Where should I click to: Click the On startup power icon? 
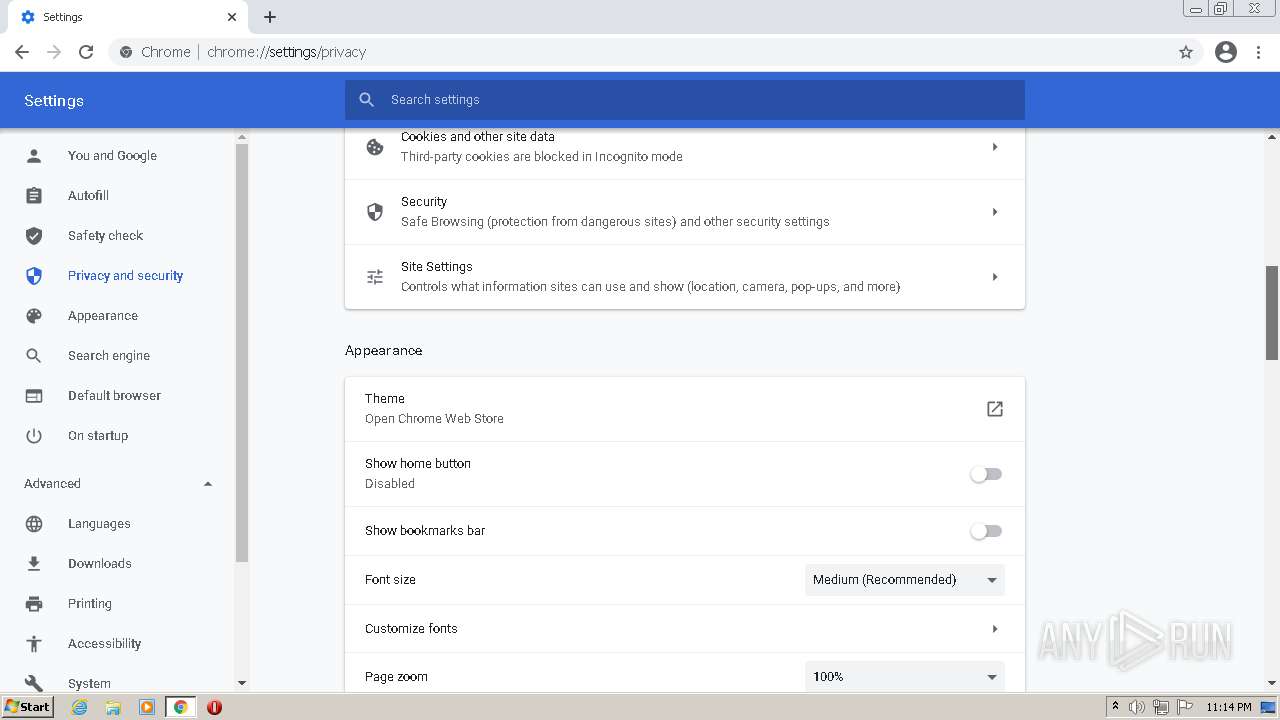[x=34, y=436]
